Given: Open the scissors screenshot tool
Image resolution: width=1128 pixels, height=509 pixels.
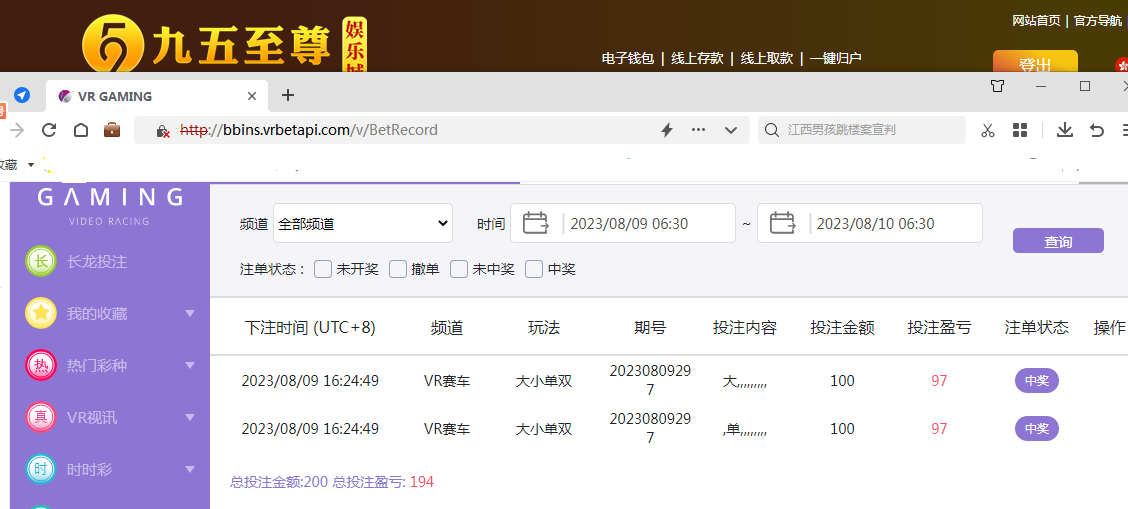Looking at the screenshot, I should click(x=988, y=130).
